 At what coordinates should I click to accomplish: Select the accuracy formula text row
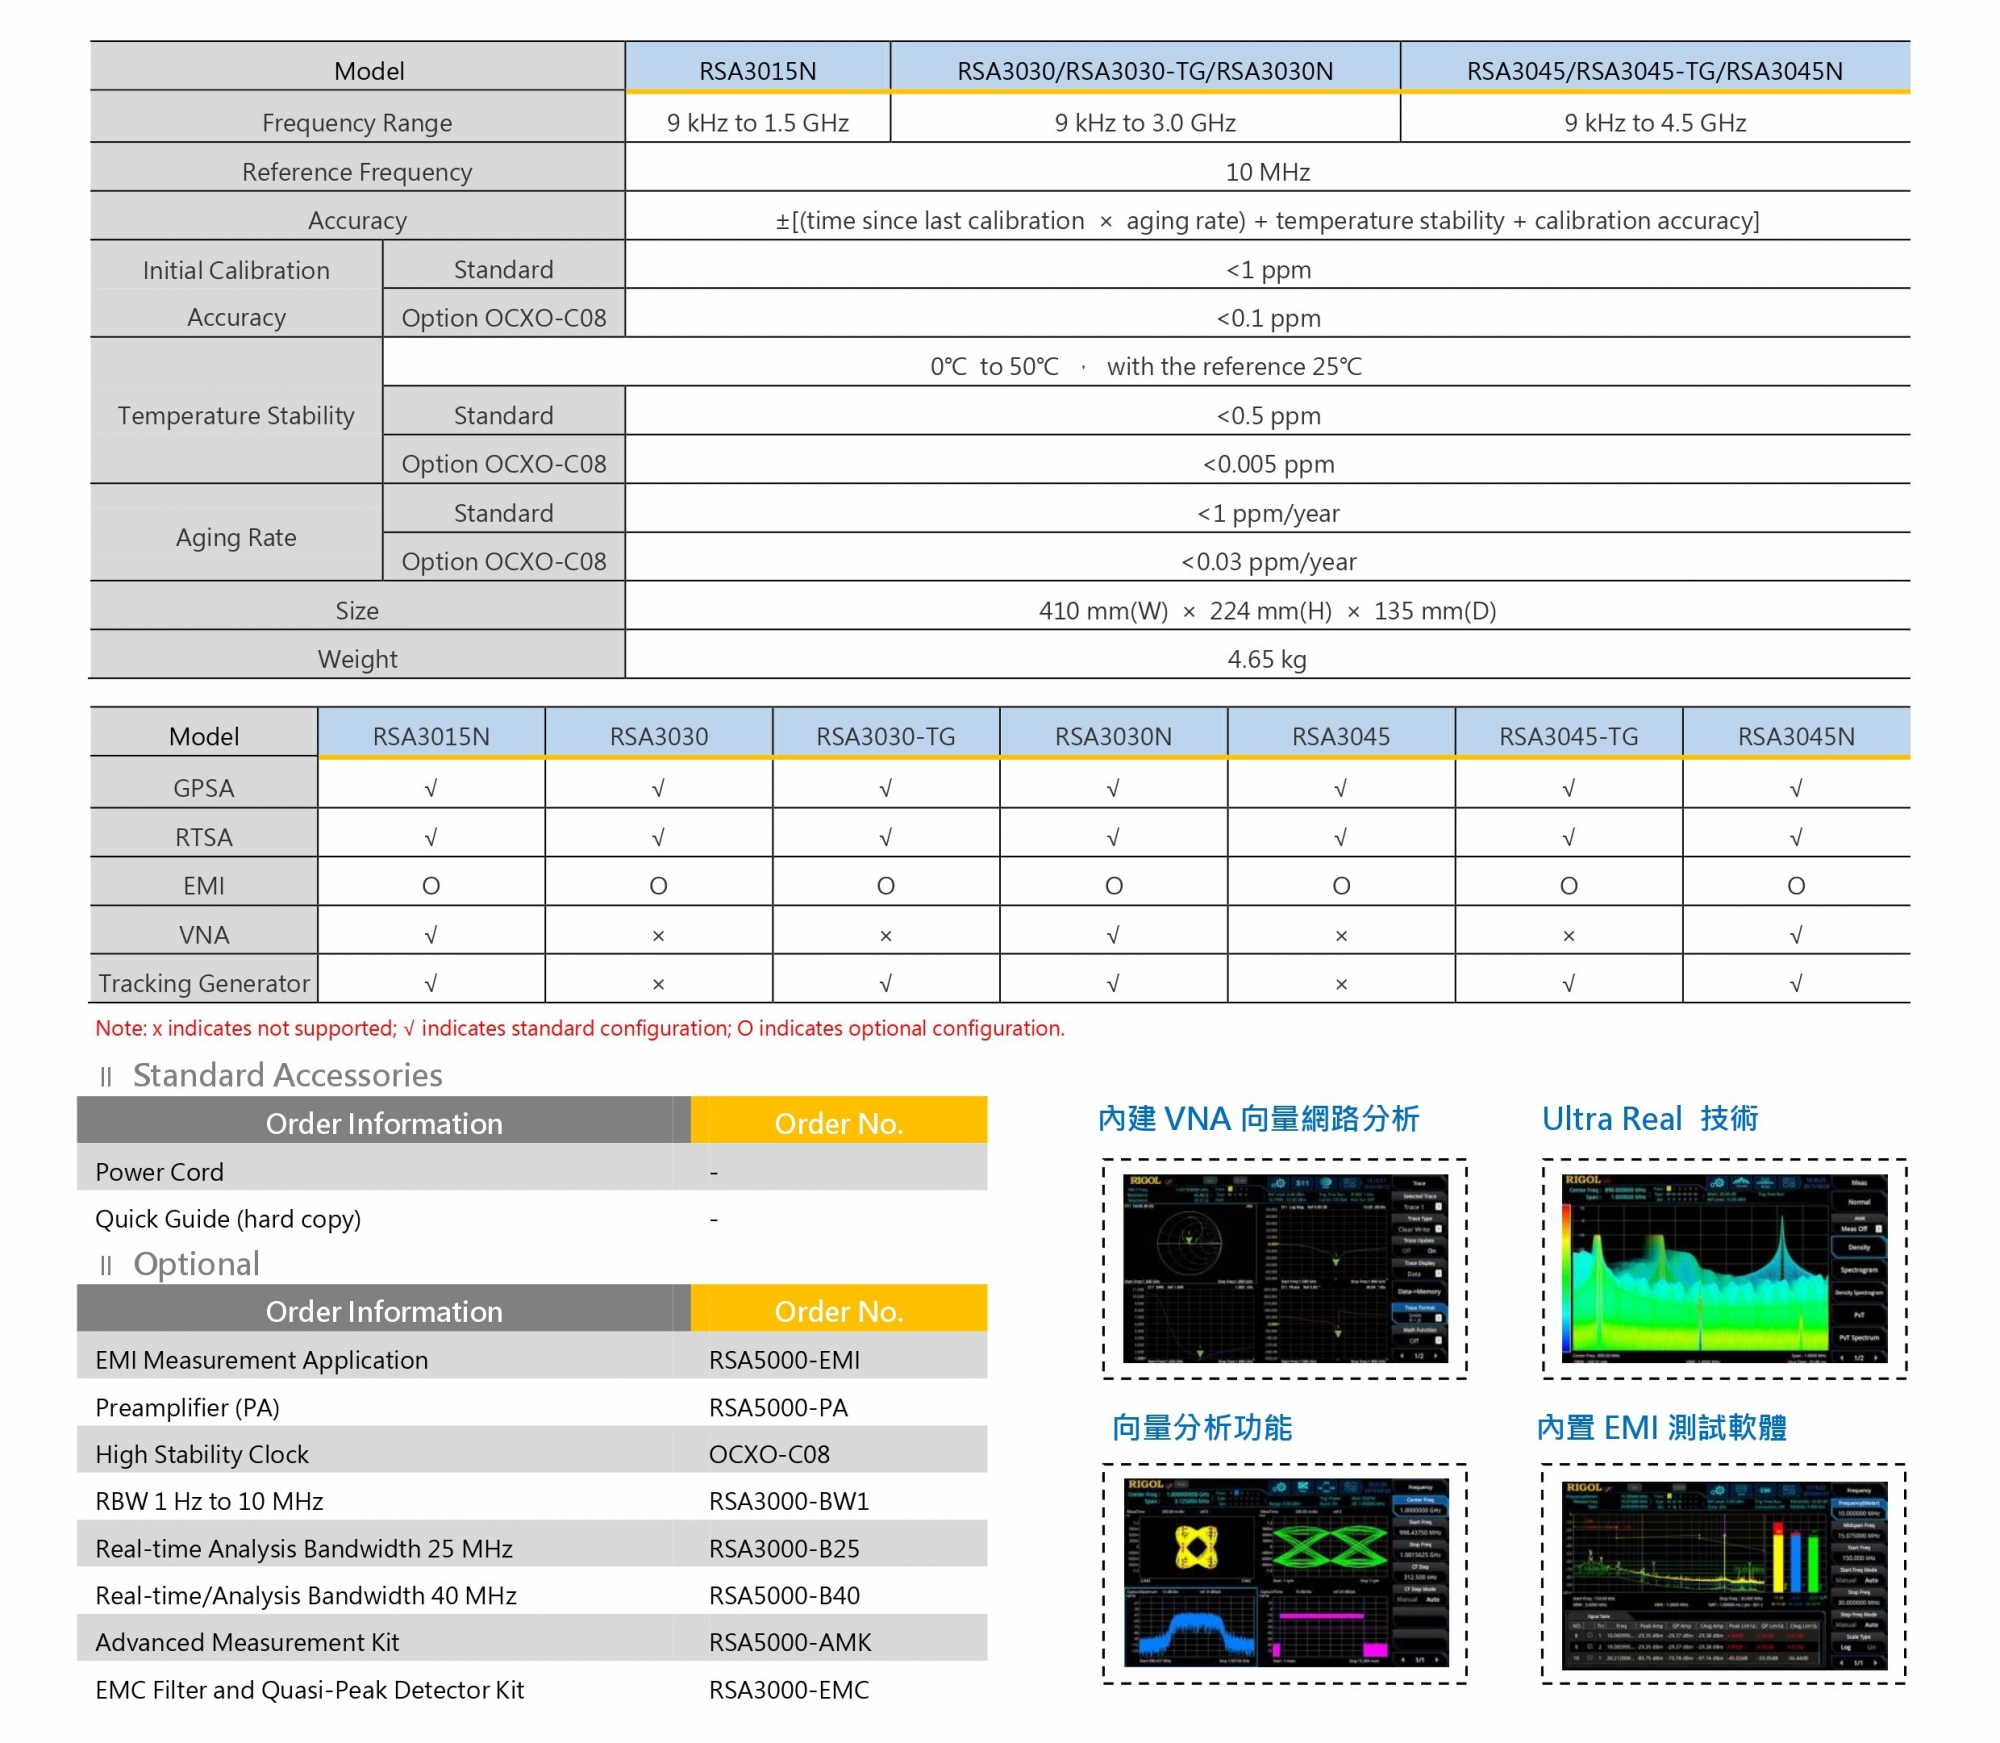1268,220
